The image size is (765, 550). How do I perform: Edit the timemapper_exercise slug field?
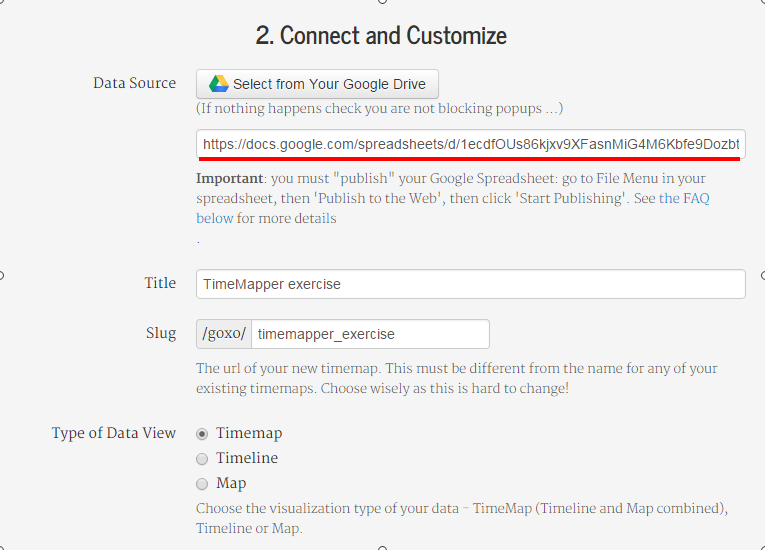[370, 334]
